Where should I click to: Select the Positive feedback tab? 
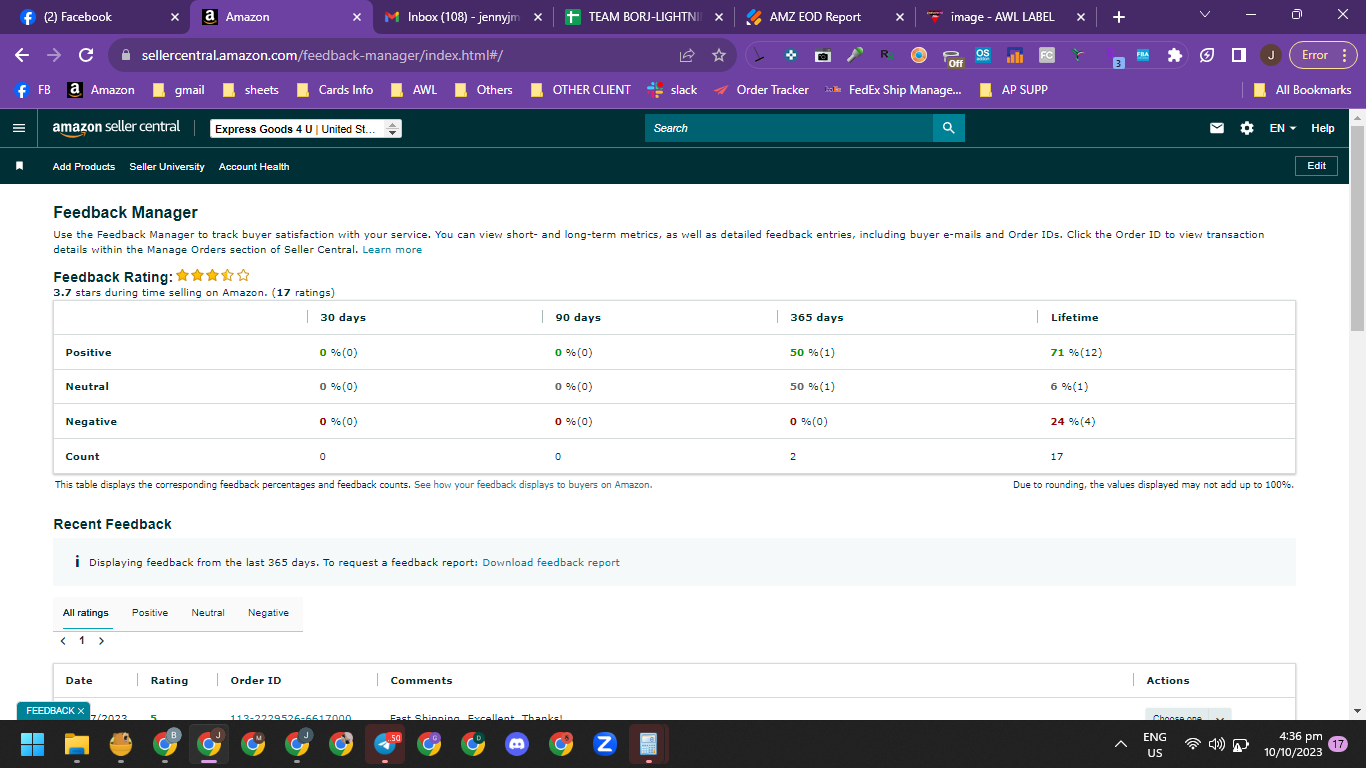click(150, 613)
